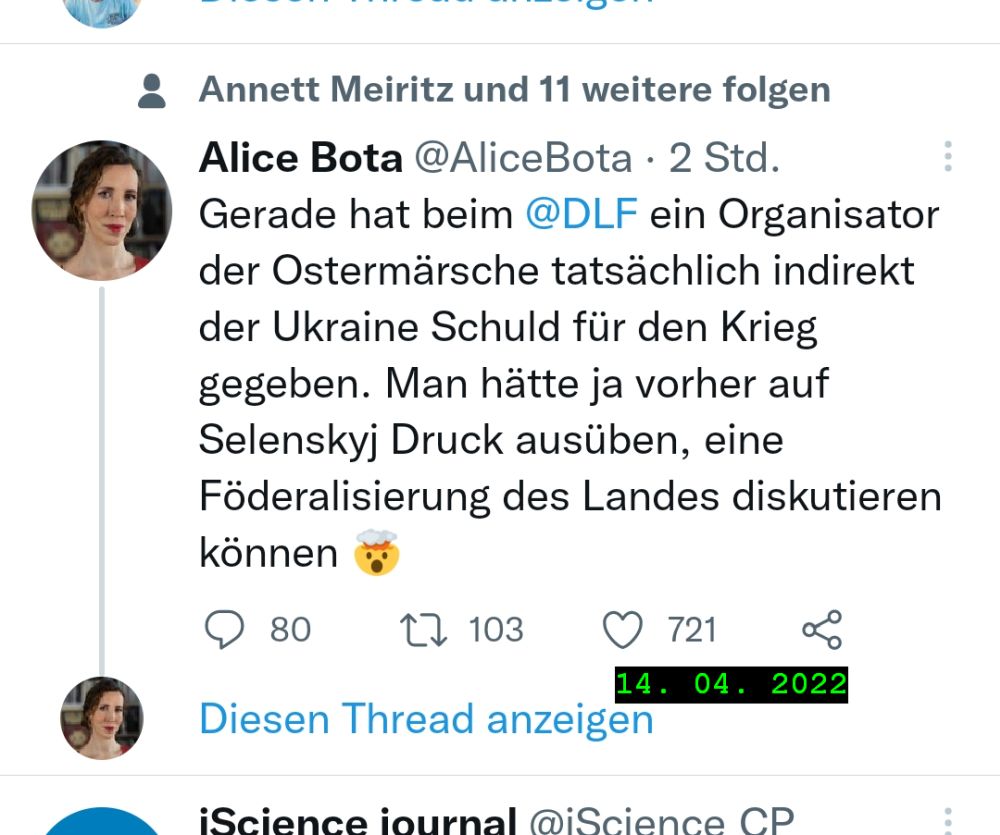Image resolution: width=1000 pixels, height=835 pixels.
Task: Open more options on iScience journal tweet
Action: tap(947, 820)
